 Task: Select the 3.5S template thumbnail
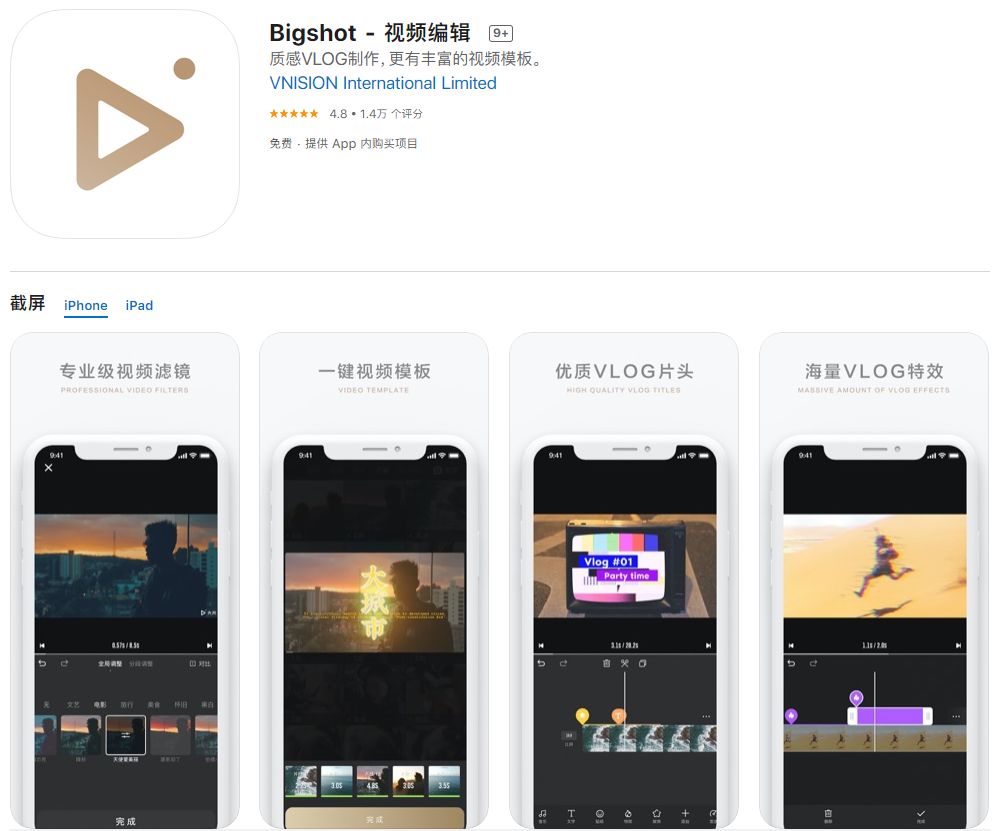coord(444,781)
